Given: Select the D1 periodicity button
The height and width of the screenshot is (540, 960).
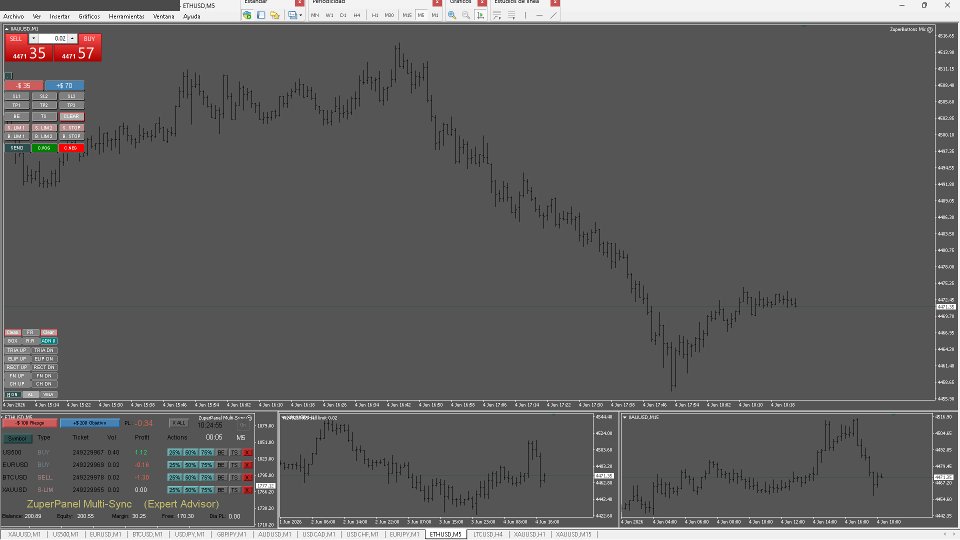Looking at the screenshot, I should coord(343,15).
